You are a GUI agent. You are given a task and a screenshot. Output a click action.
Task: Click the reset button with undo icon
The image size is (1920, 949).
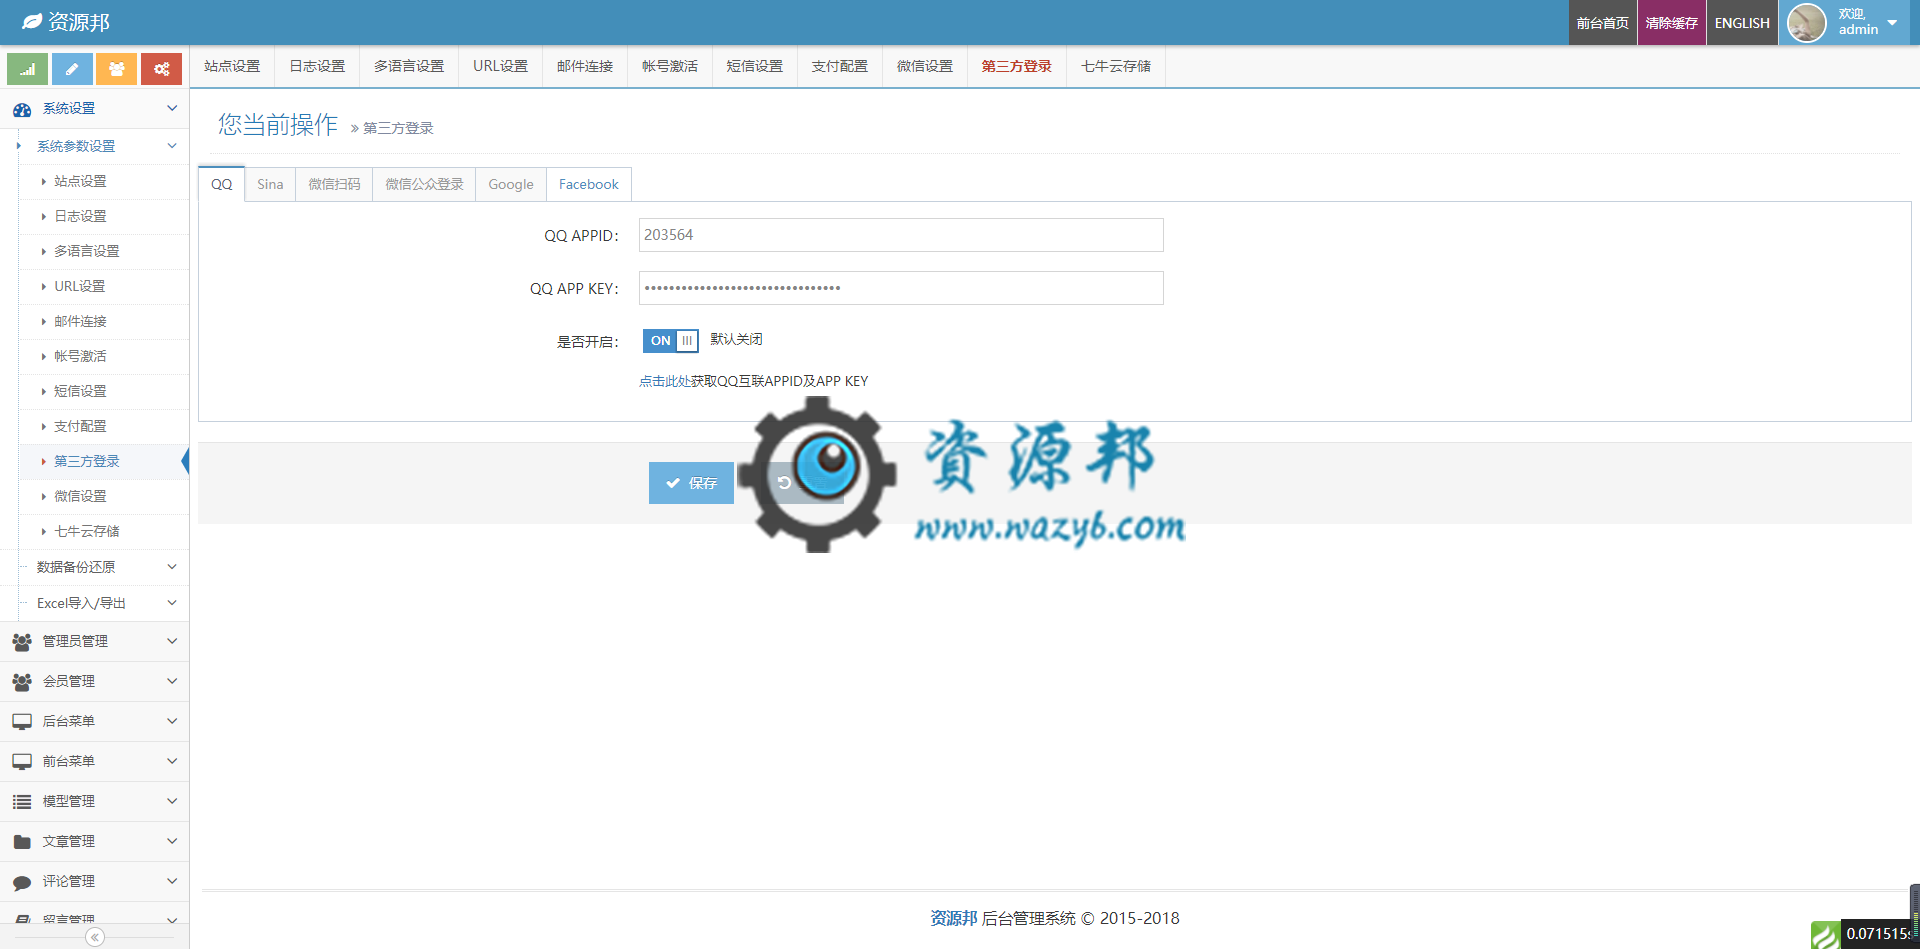pos(790,483)
